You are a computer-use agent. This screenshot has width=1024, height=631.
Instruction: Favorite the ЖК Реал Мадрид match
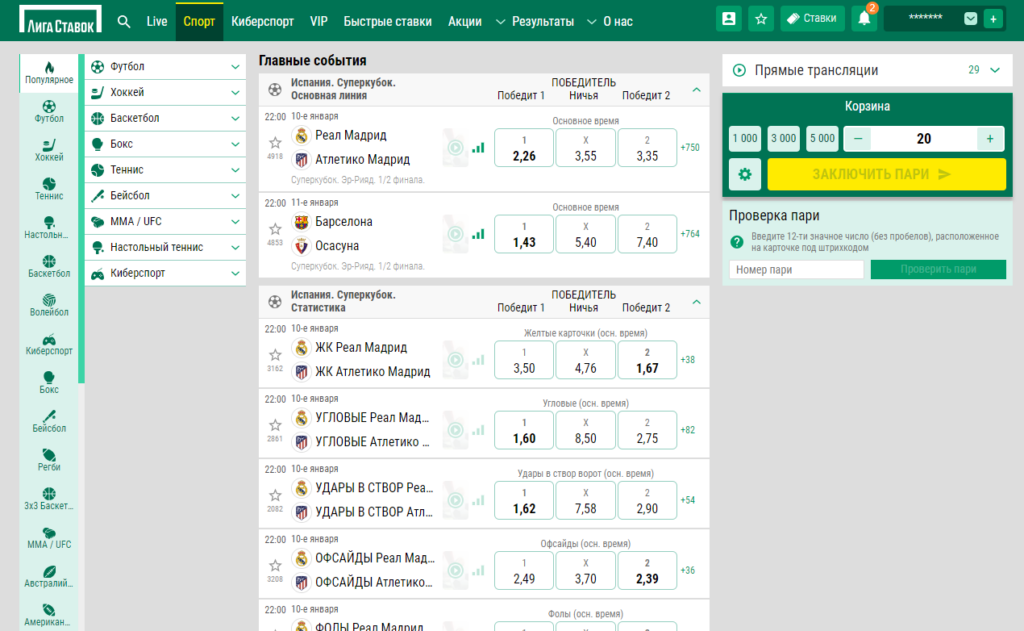pos(275,355)
